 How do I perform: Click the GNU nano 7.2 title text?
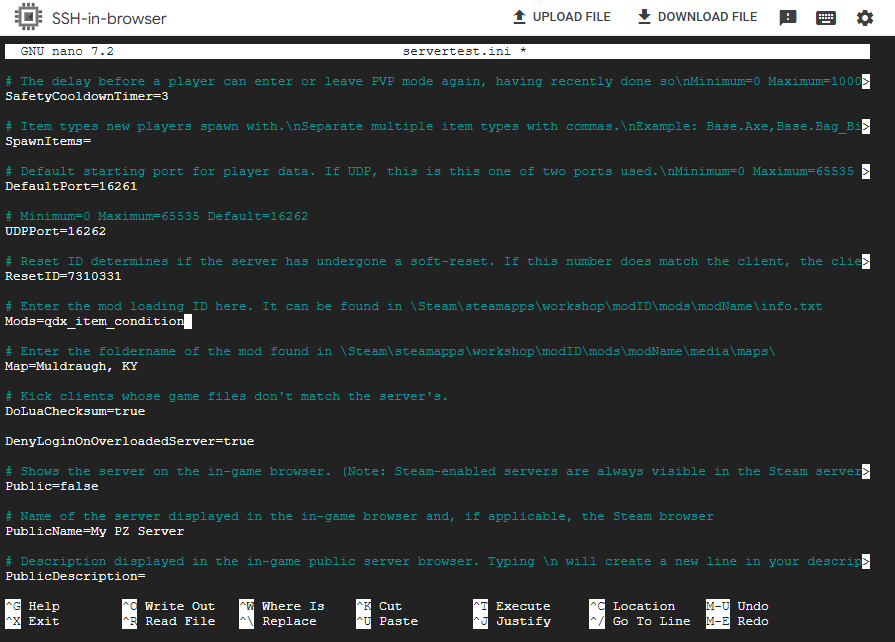coord(67,51)
